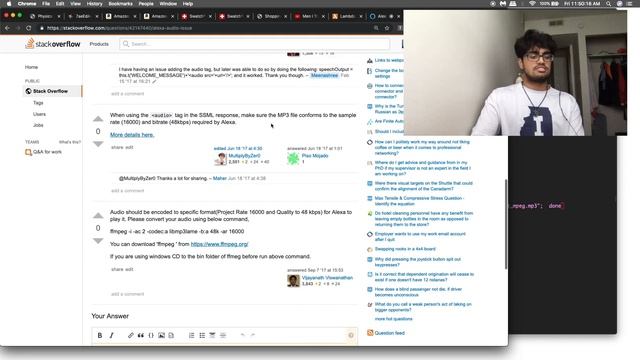Viewport: 640px width, 360px height.
Task: Click the redo arrow in editor toolbar
Action: click(x=253, y=335)
